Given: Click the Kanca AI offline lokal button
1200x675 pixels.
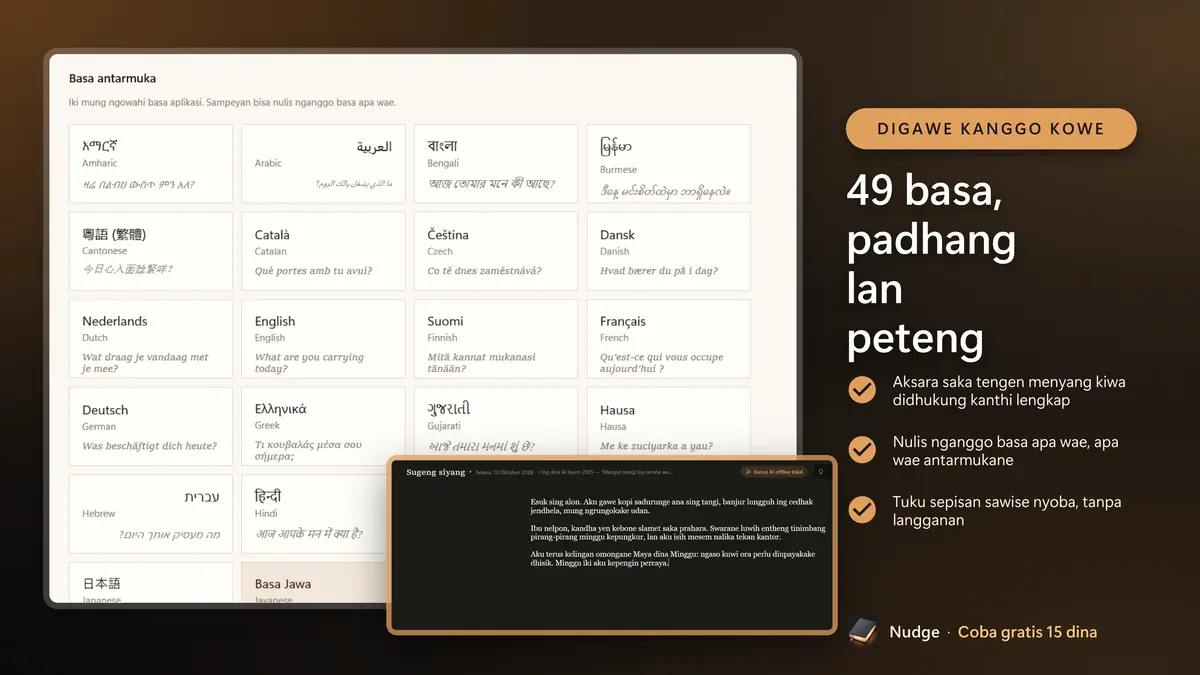Looking at the screenshot, I should click(773, 472).
